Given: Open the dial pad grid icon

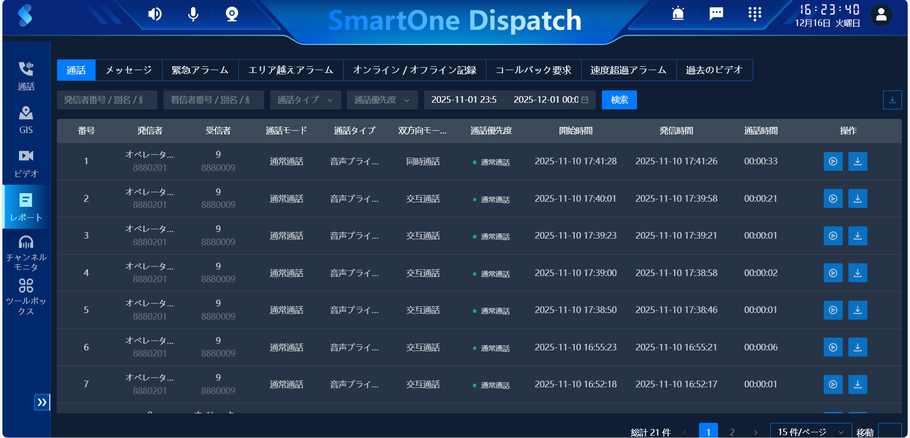Looking at the screenshot, I should 754,14.
